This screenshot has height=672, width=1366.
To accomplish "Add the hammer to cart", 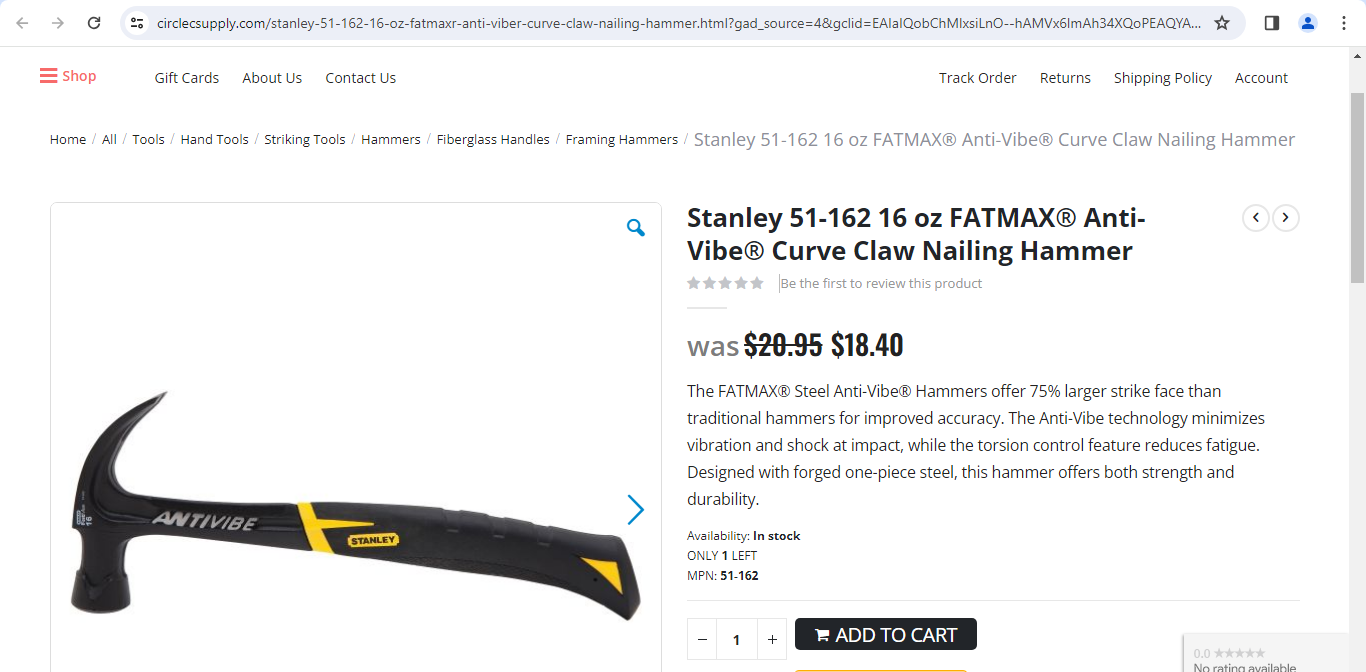I will pyautogui.click(x=886, y=634).
